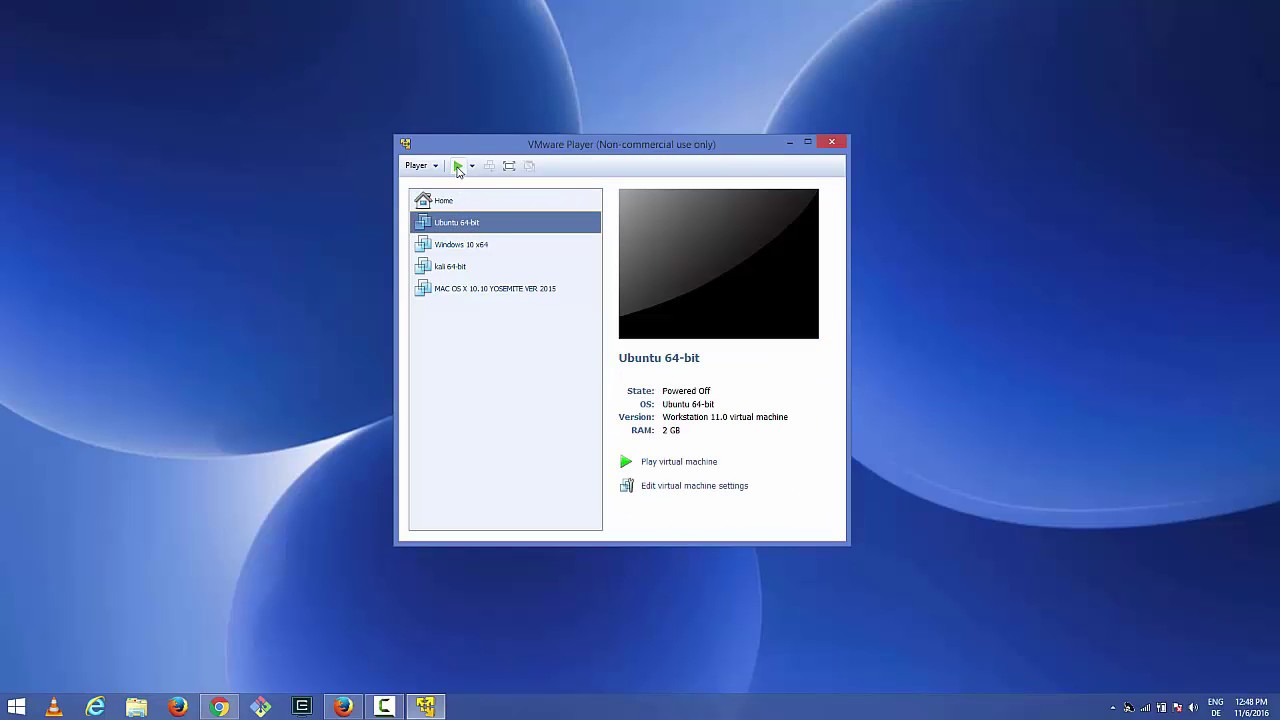Click the Git diamond icon in taskbar

click(261, 707)
